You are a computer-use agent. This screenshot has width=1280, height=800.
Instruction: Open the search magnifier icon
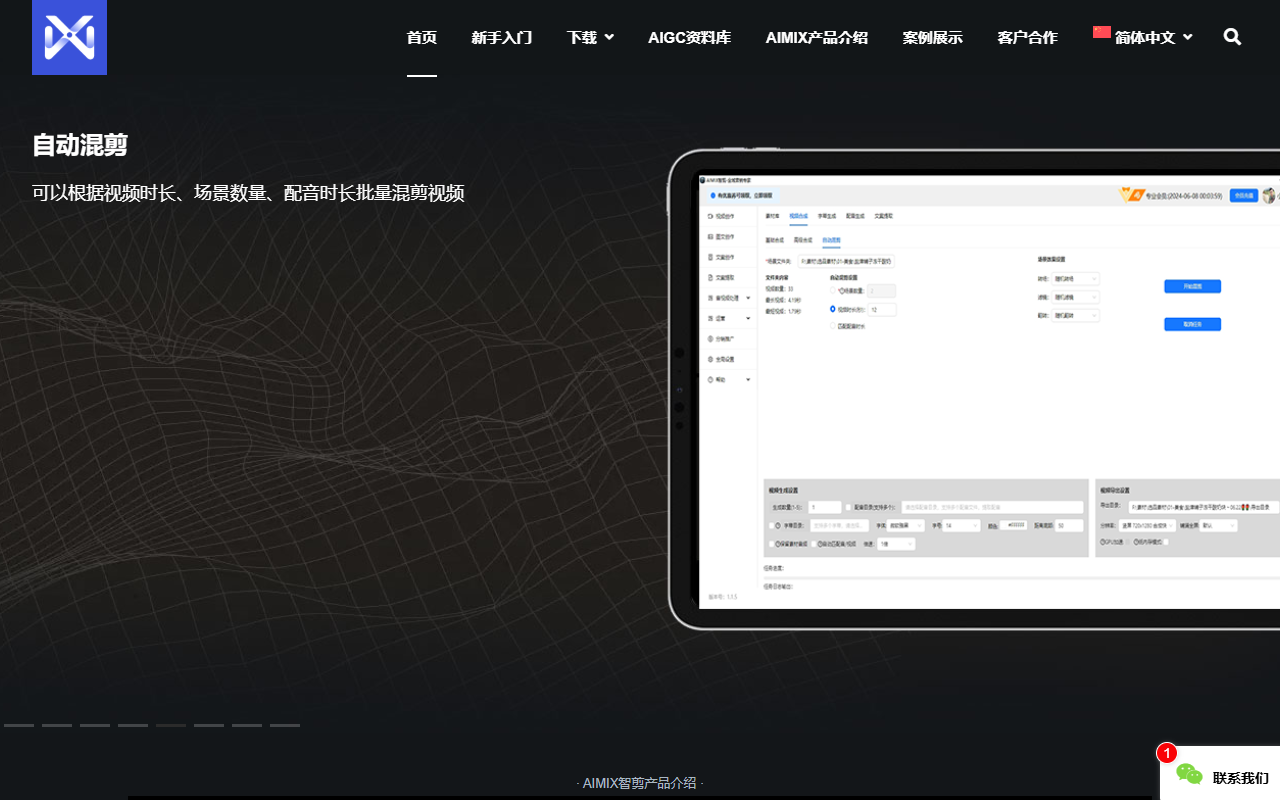click(1232, 37)
